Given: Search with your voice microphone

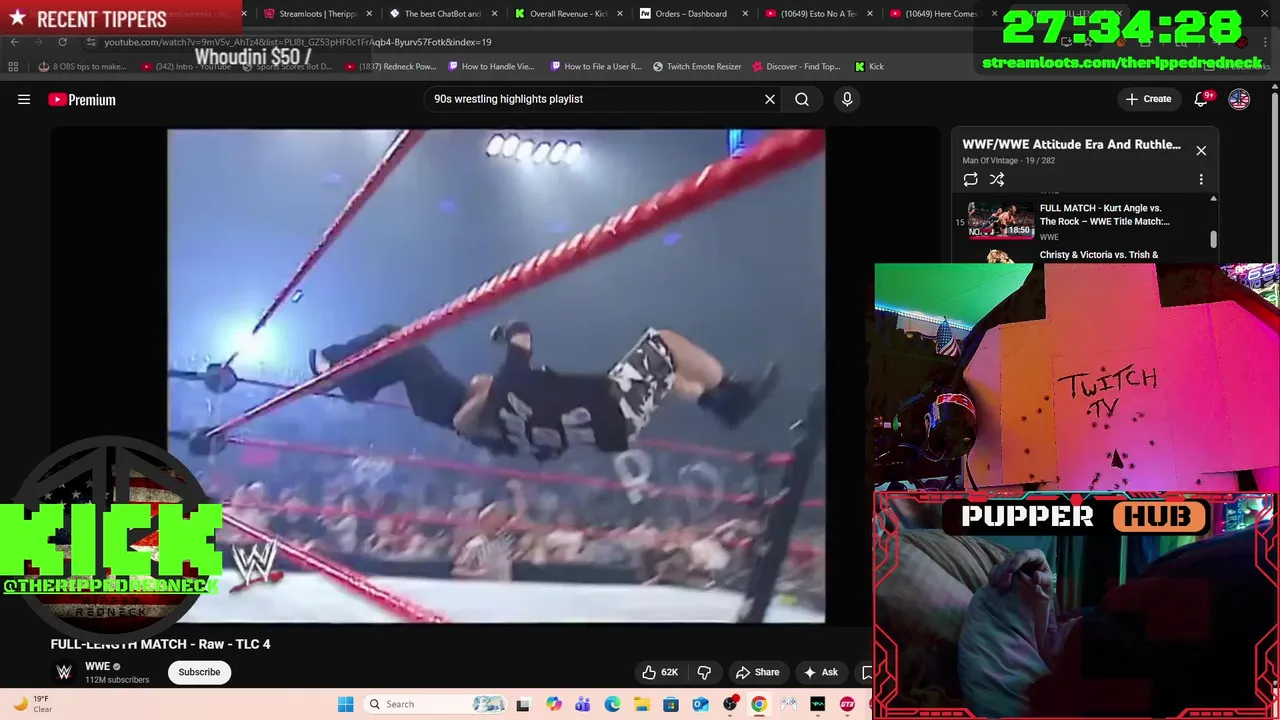Looking at the screenshot, I should tap(847, 99).
